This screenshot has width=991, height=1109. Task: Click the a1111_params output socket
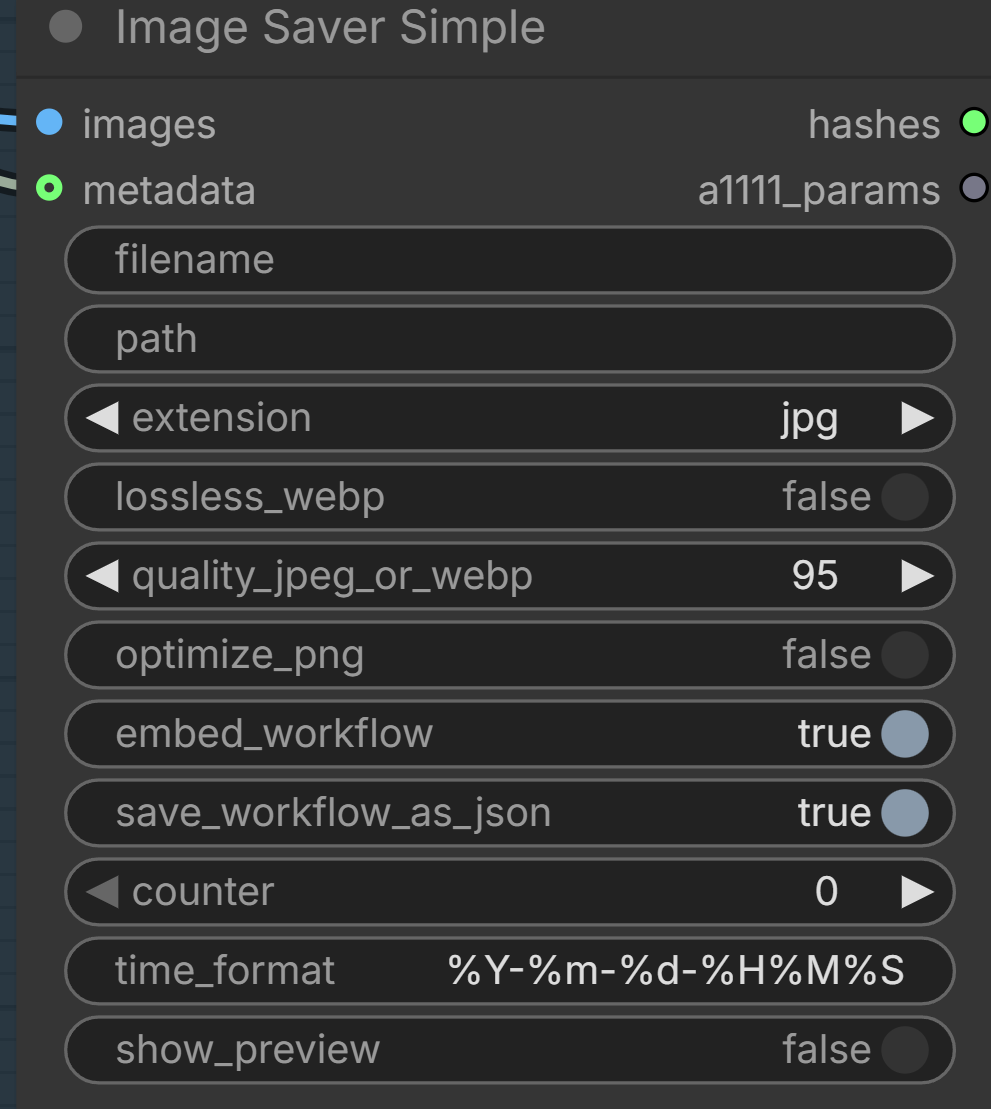(974, 188)
